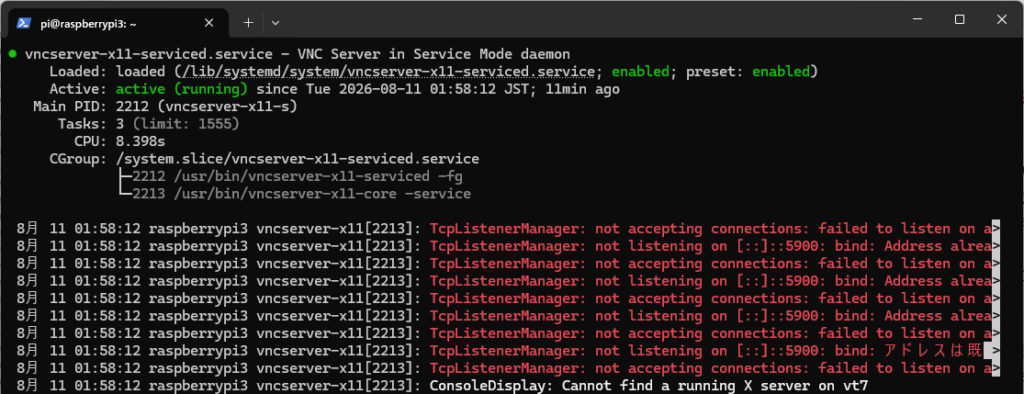Select the 2213 vncserver-x11-core -service tree entry
This screenshot has width=1024, height=394.
click(301, 194)
